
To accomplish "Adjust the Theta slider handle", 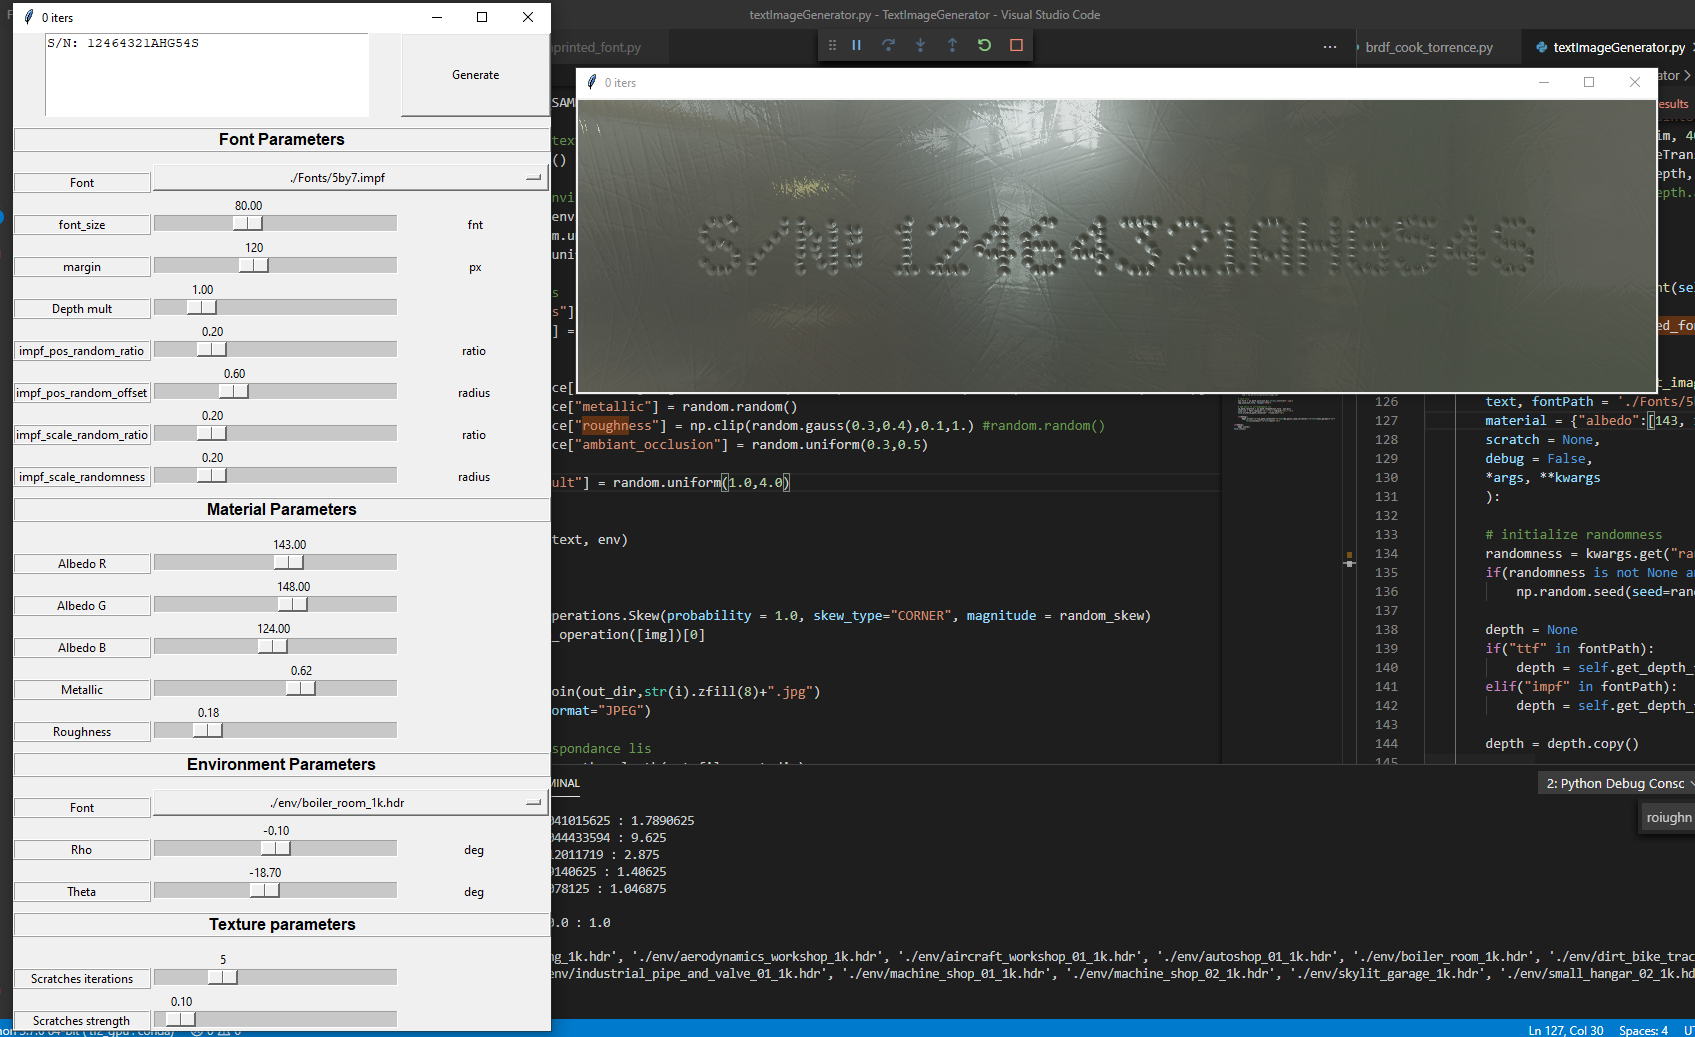I will 265,890.
